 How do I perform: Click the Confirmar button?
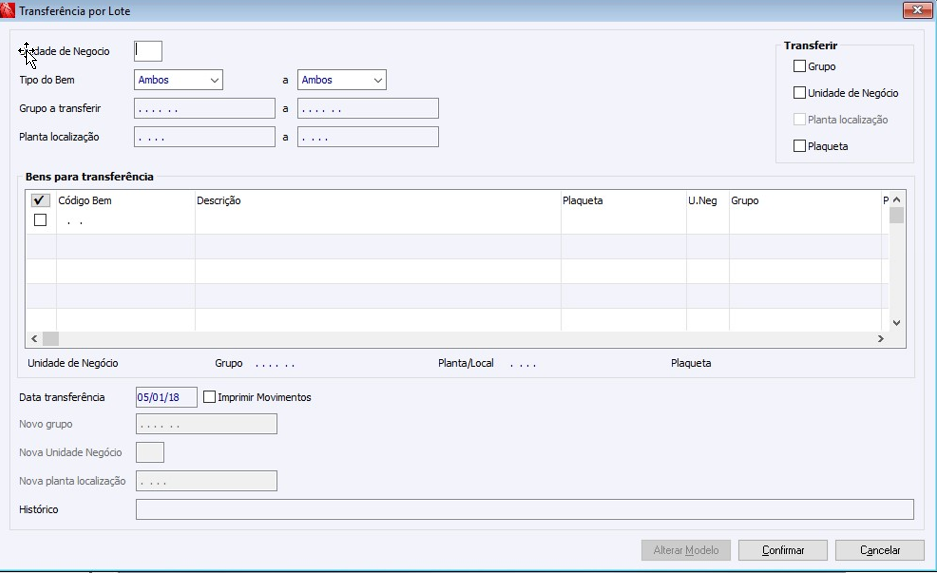point(783,550)
